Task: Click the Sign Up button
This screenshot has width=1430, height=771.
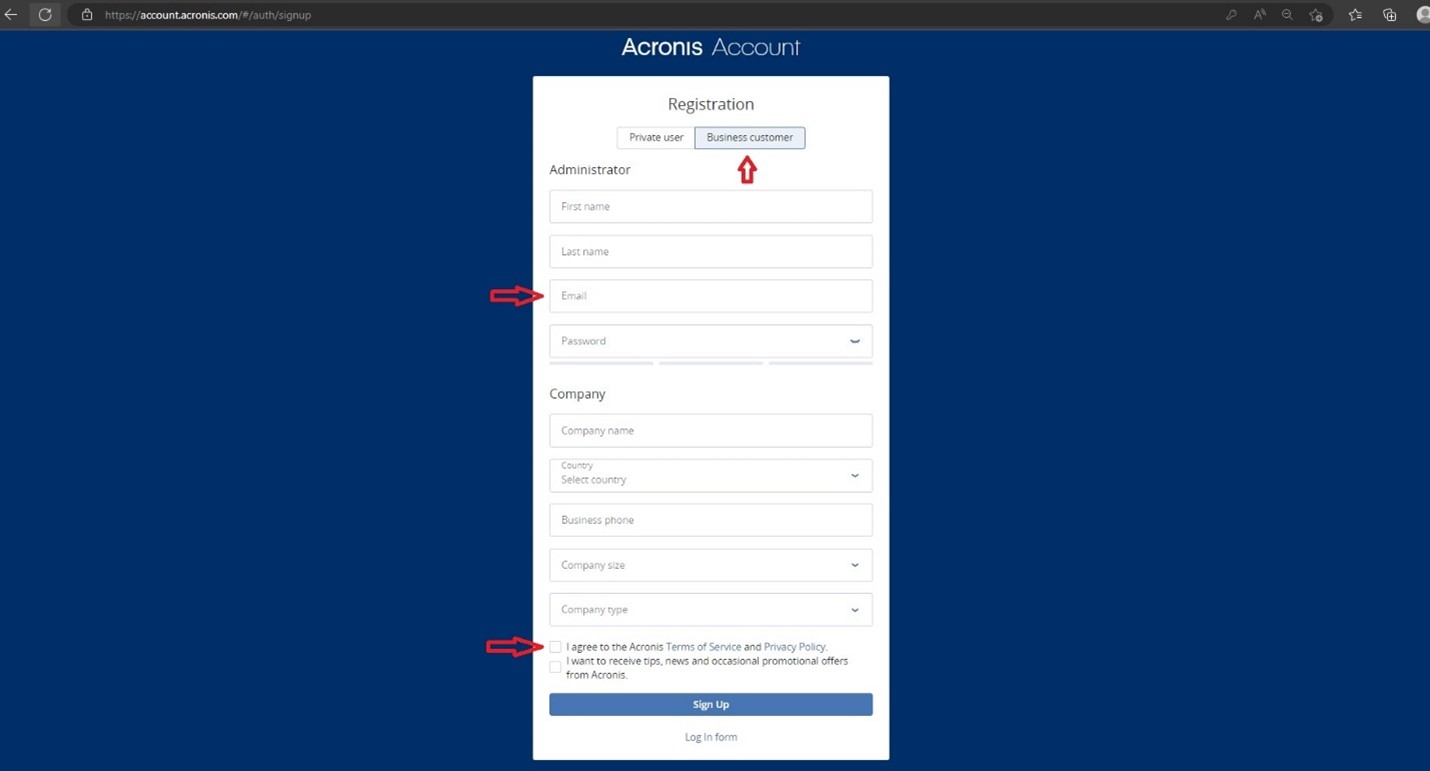Action: point(711,704)
